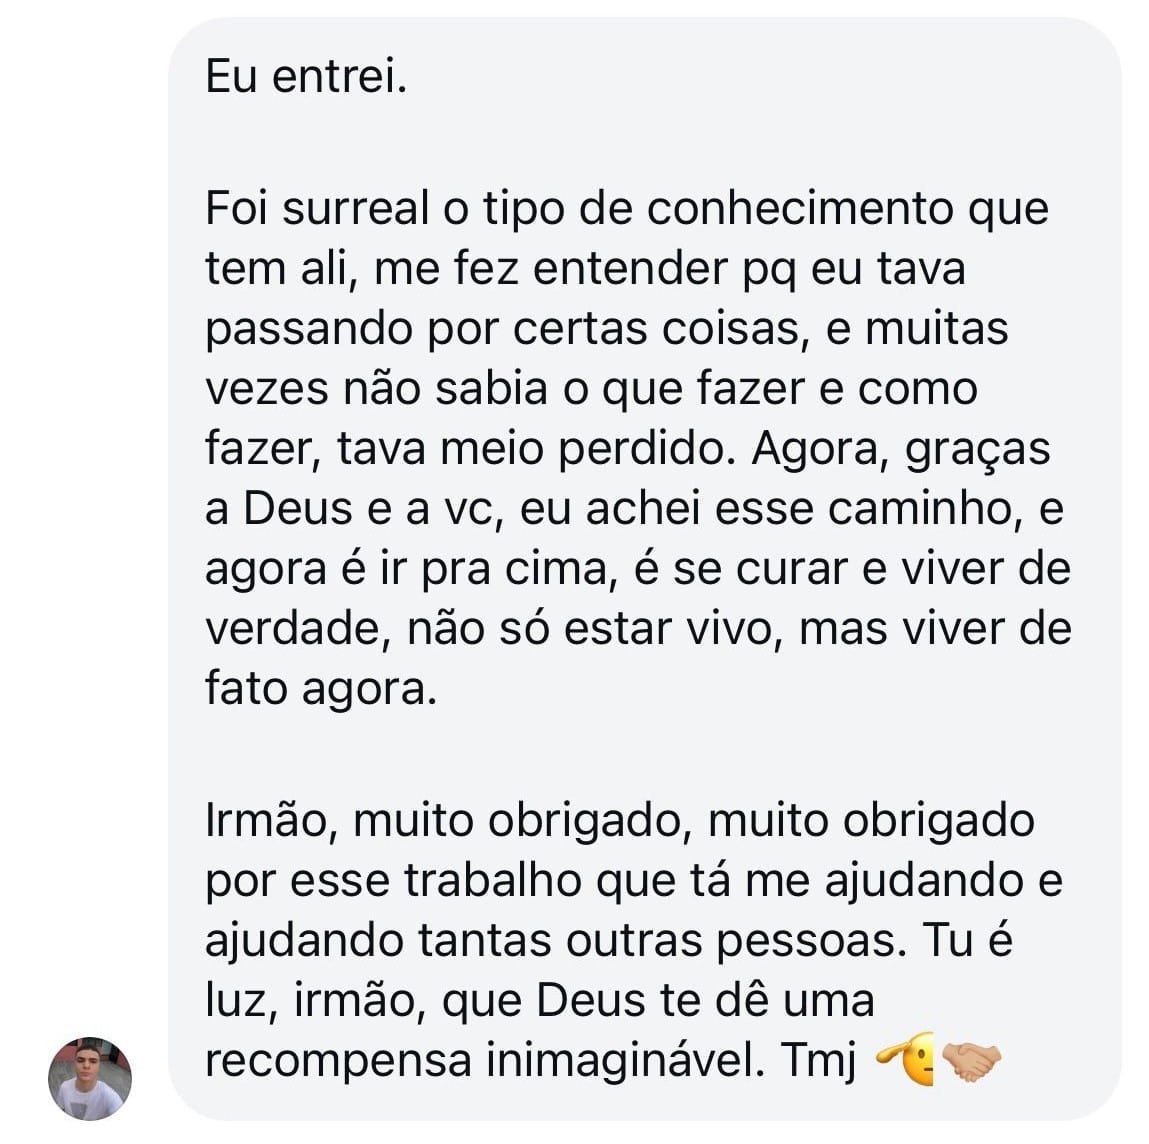Image resolution: width=1149 pixels, height=1144 pixels.
Task: Open the sender's profile picture
Action: click(x=90, y=1077)
